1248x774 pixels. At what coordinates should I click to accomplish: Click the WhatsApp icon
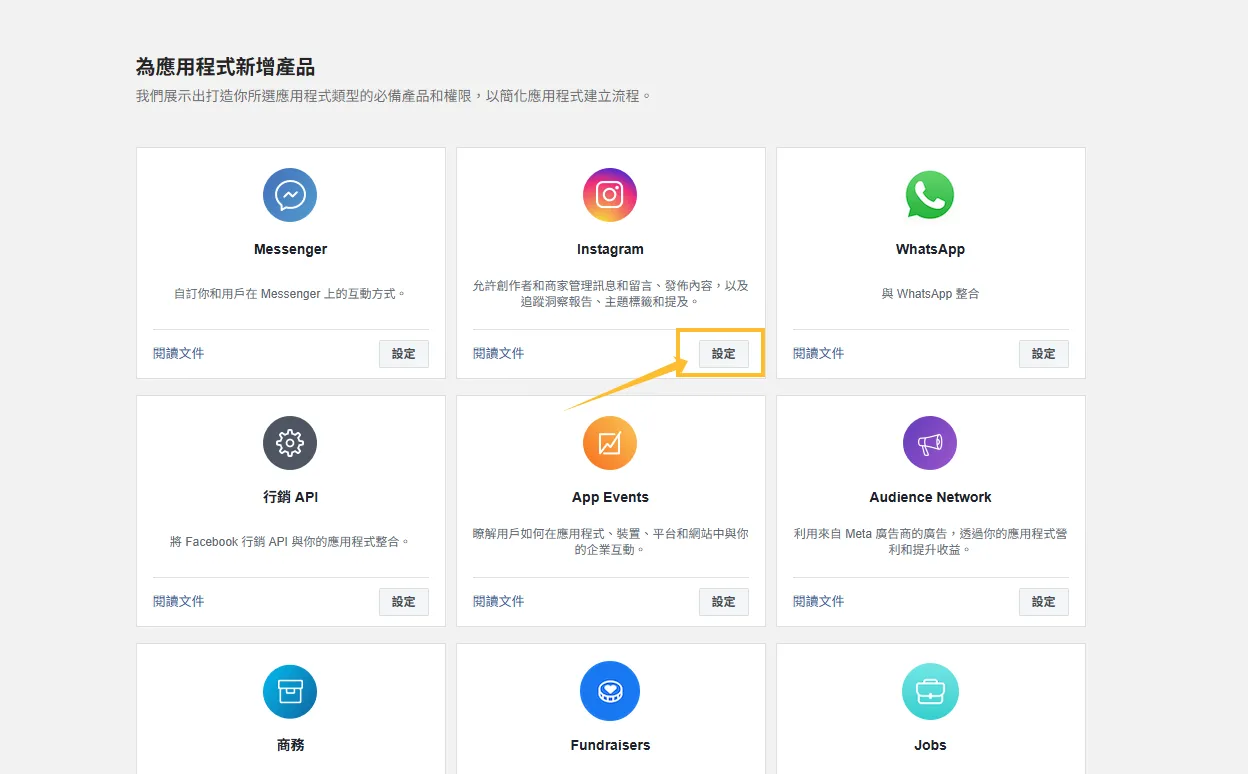tap(930, 195)
